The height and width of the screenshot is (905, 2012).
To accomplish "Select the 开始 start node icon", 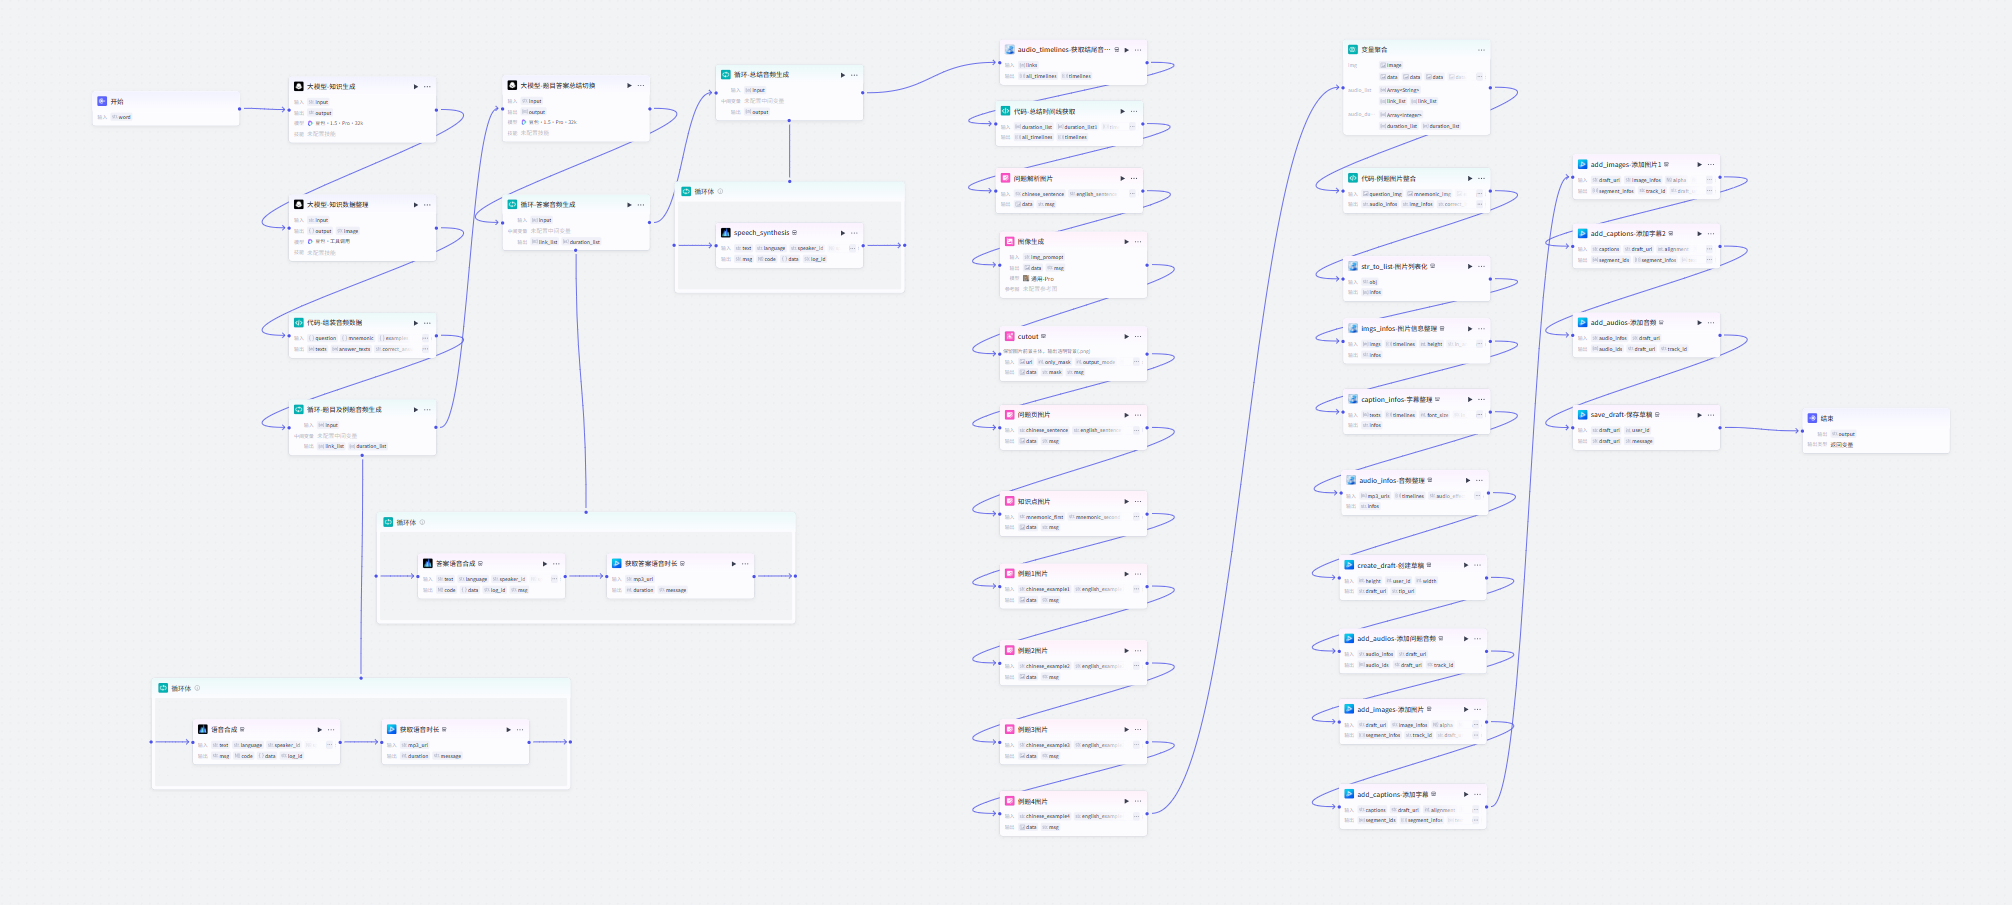I will [102, 101].
